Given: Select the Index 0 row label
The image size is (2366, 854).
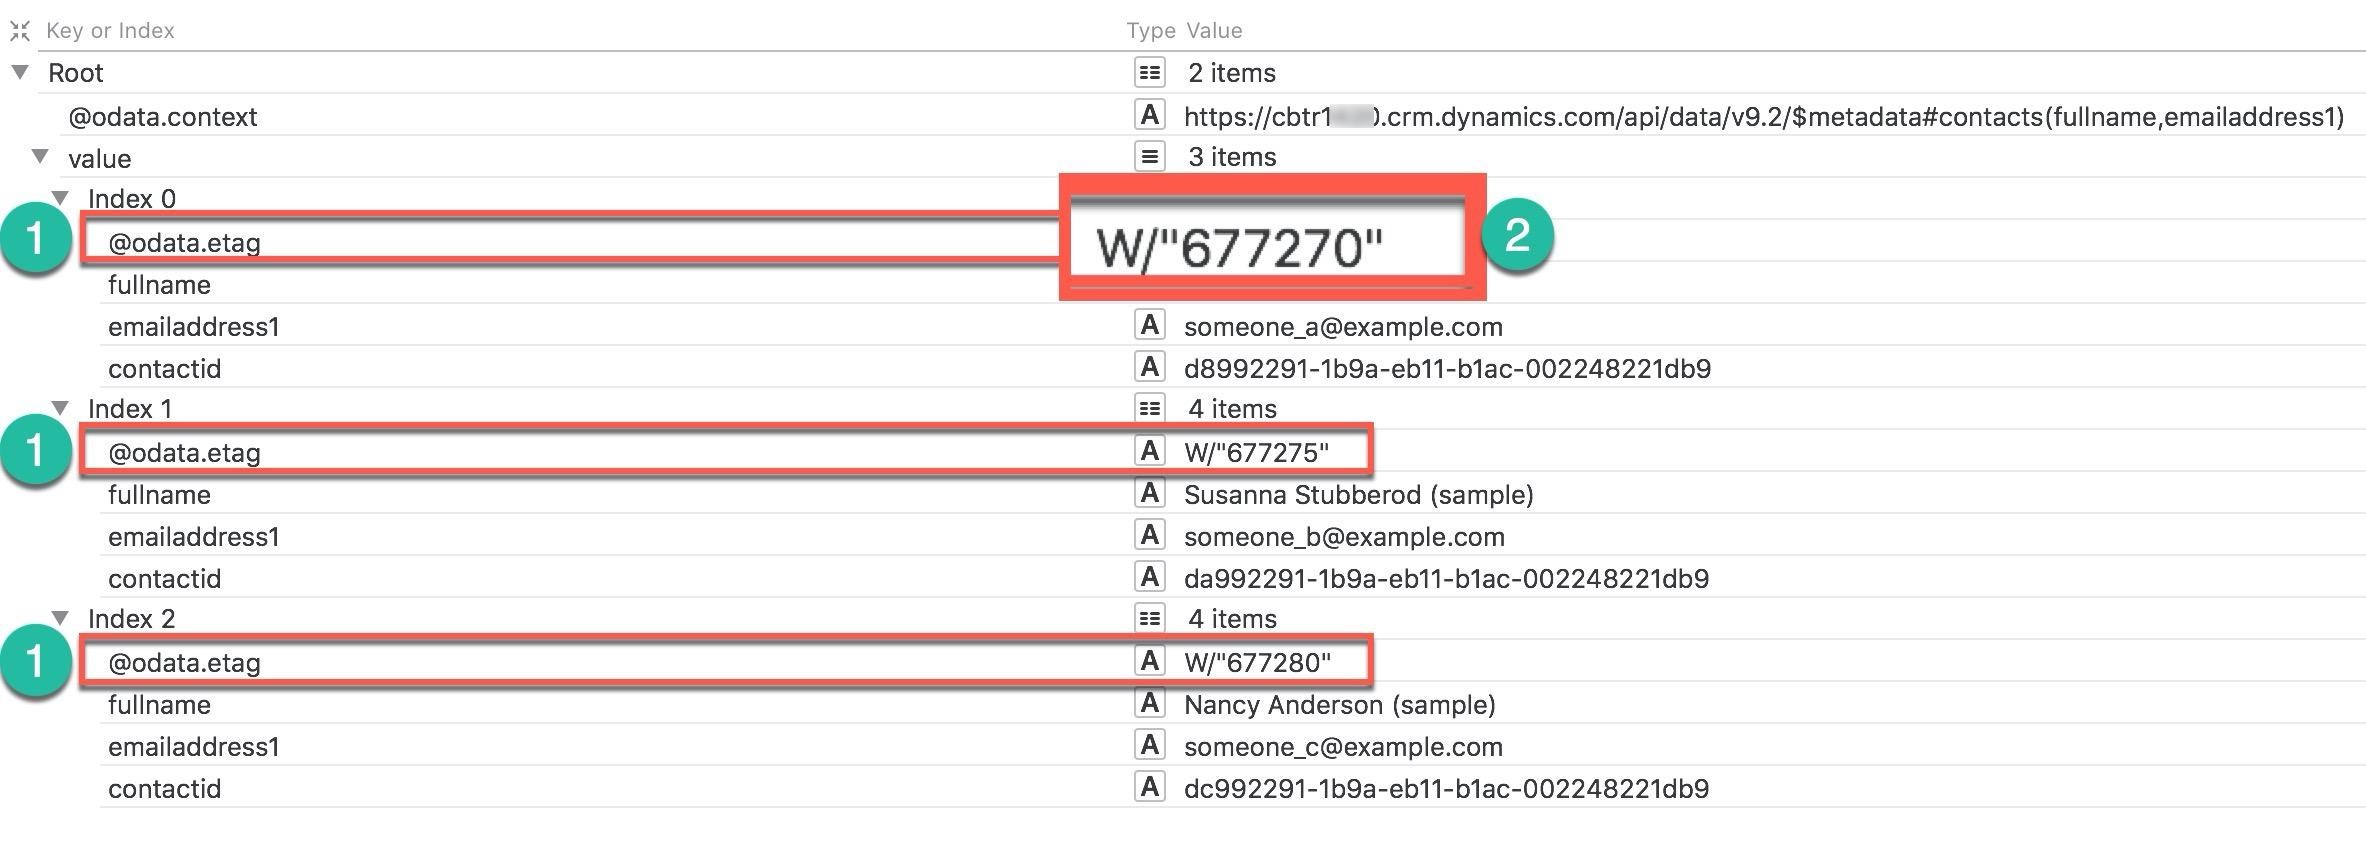Looking at the screenshot, I should 132,199.
